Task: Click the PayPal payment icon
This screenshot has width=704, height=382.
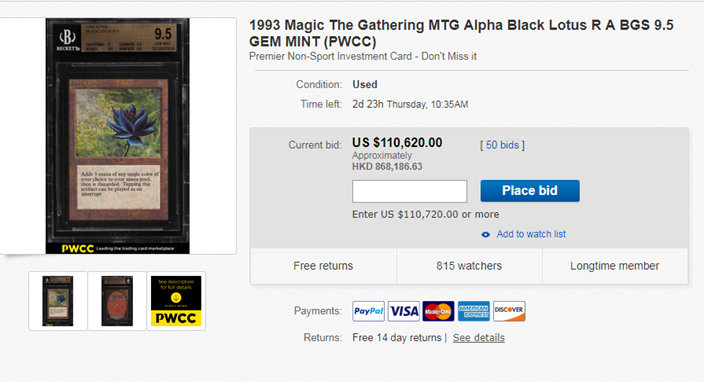Action: (x=368, y=311)
